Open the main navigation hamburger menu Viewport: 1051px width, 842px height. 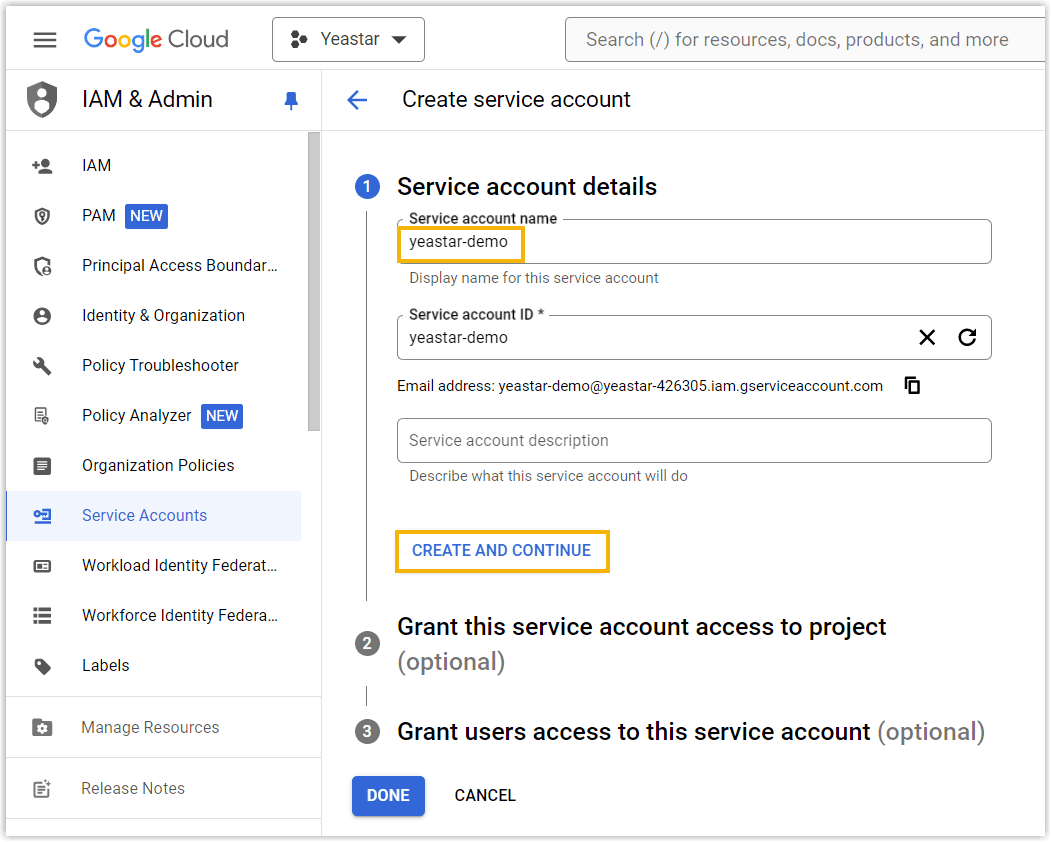(x=44, y=39)
